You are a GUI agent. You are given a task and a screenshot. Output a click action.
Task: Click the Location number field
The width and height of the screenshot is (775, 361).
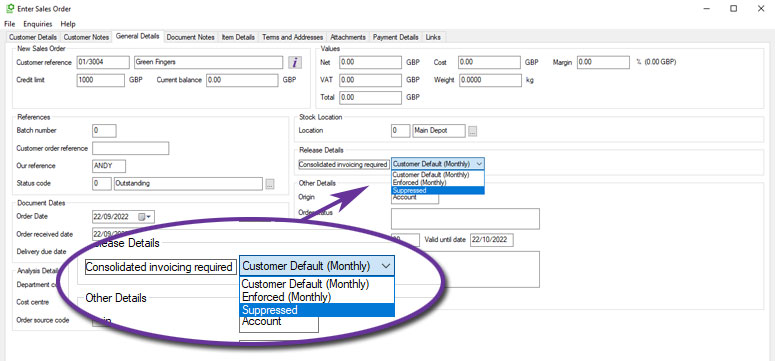point(400,131)
